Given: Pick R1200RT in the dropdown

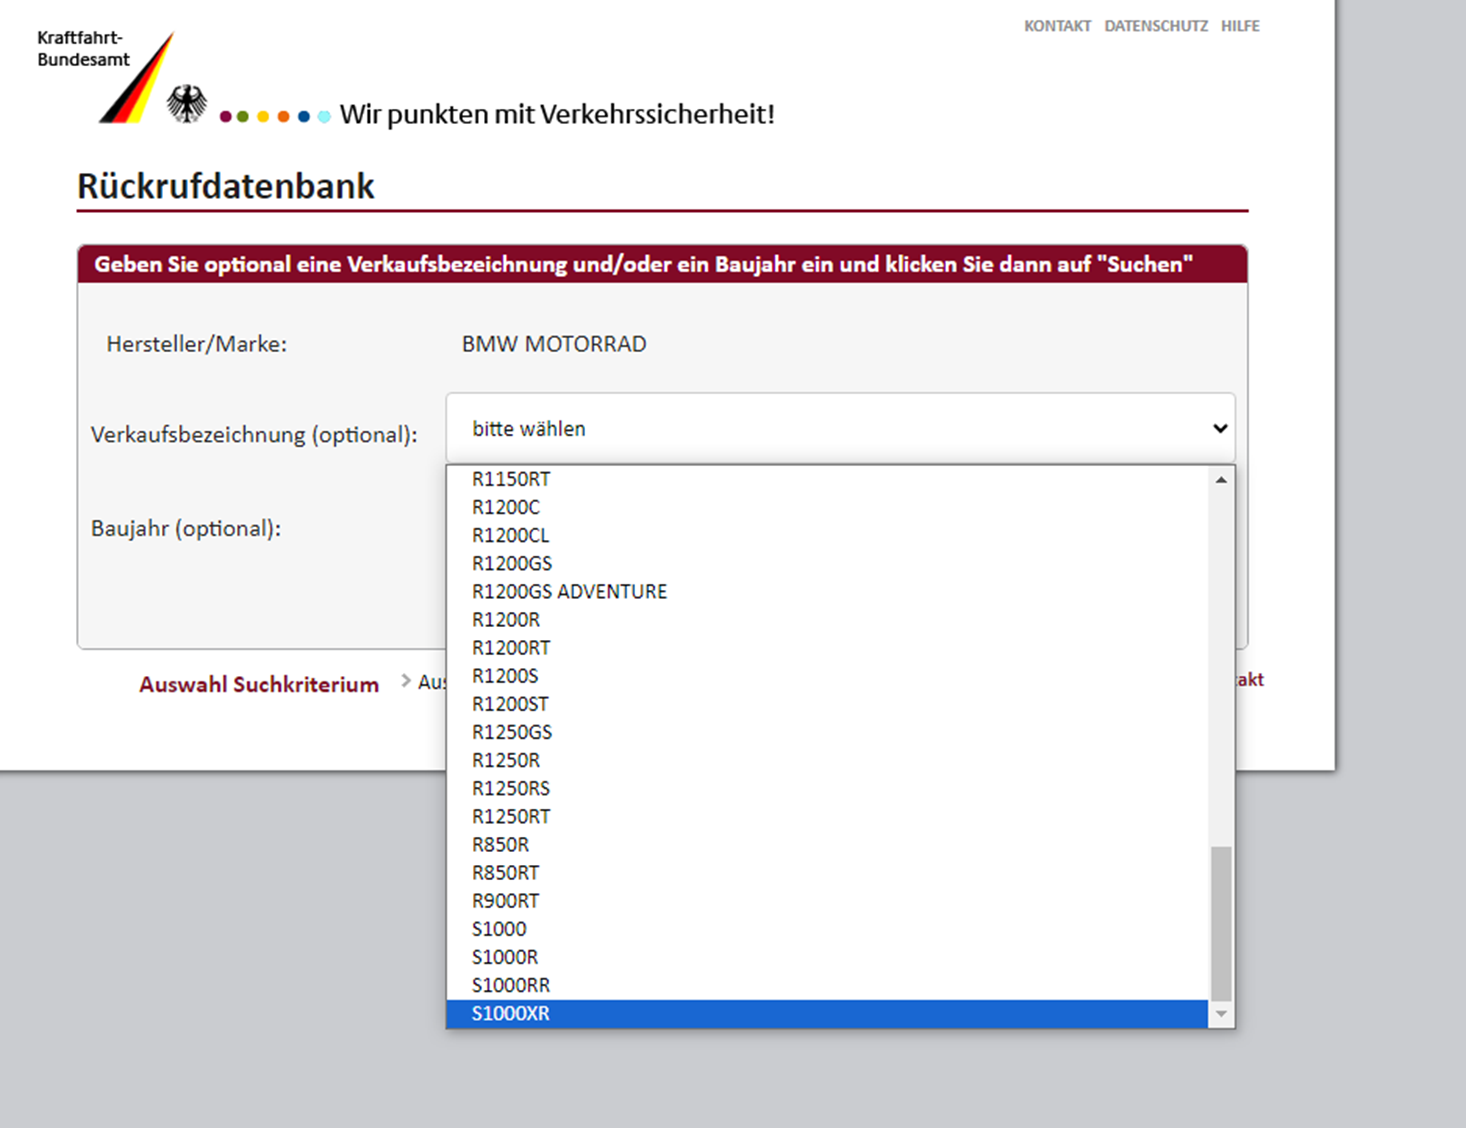Looking at the screenshot, I should [827, 647].
